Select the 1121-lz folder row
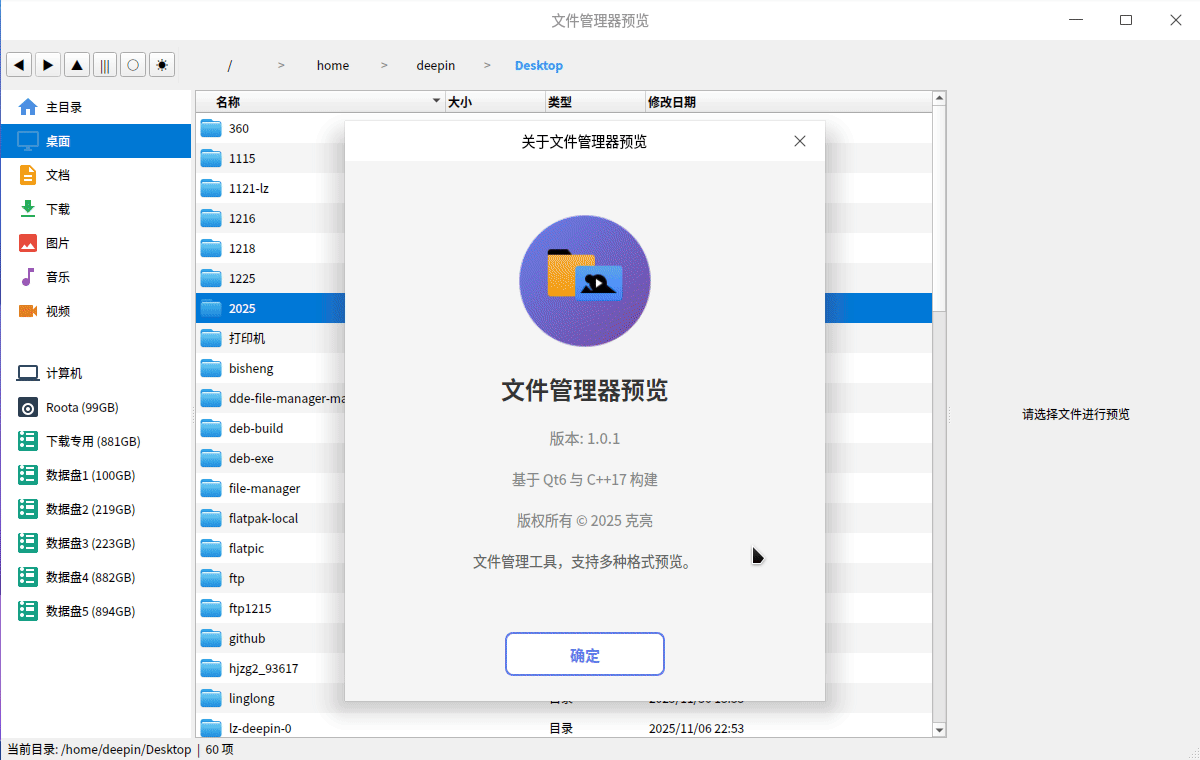 coord(563,188)
